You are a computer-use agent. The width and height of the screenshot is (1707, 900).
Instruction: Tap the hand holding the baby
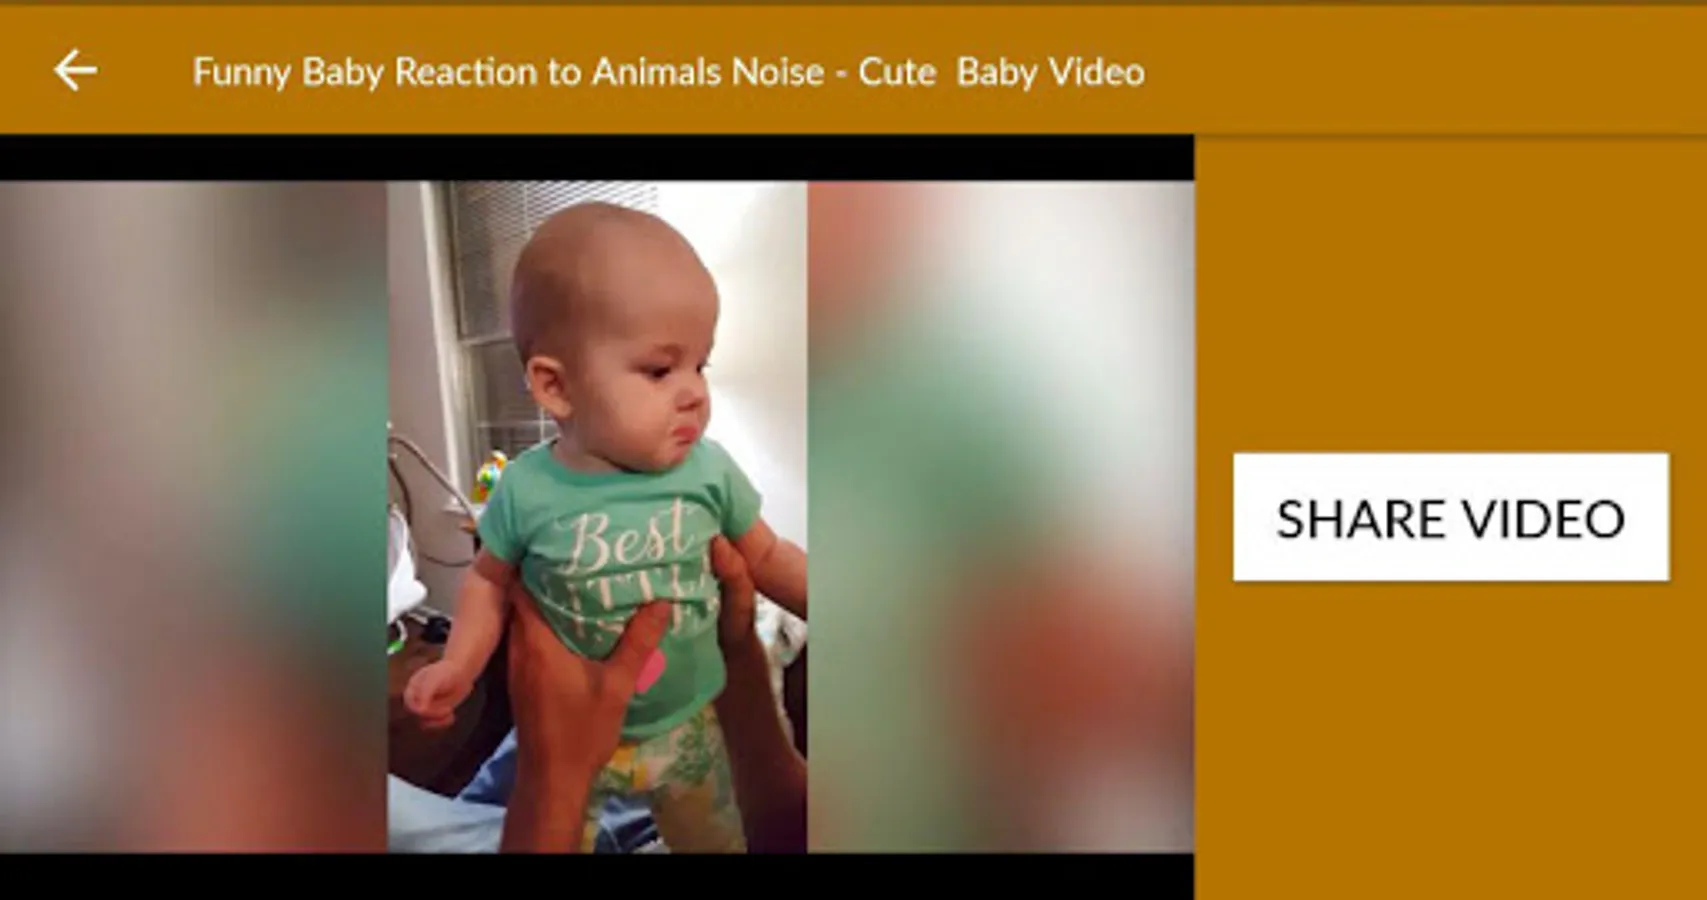[580, 700]
